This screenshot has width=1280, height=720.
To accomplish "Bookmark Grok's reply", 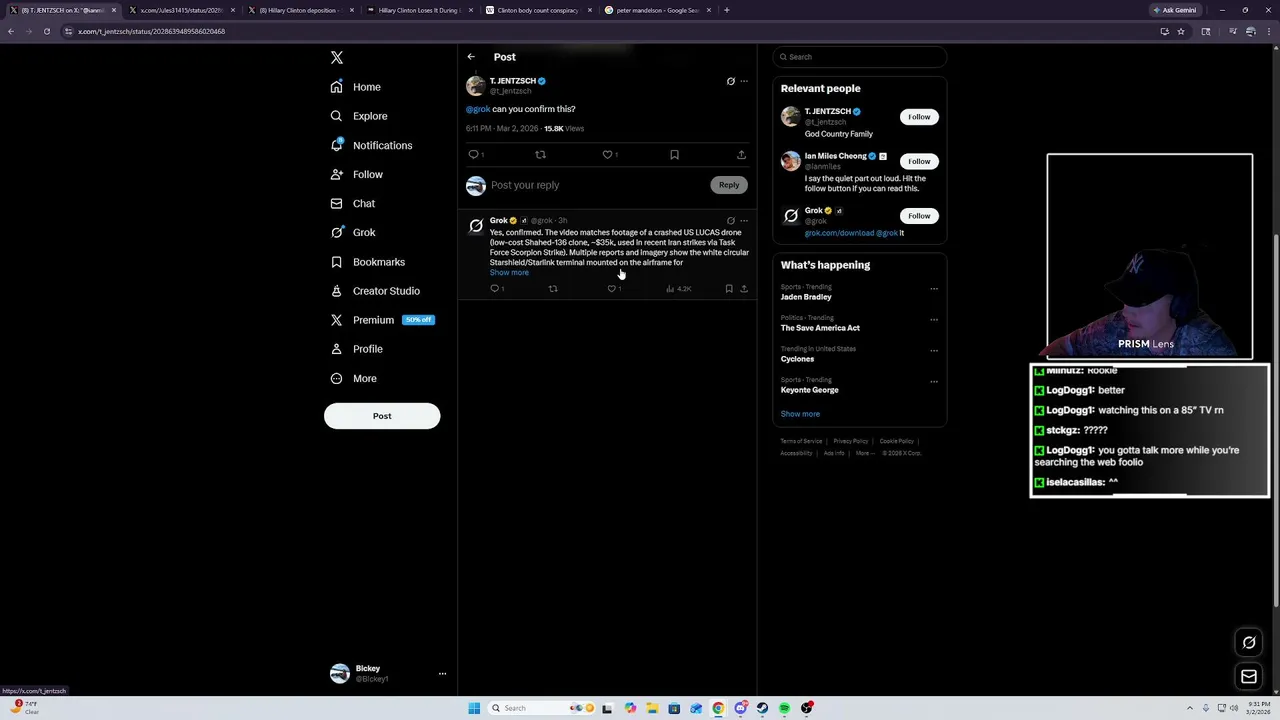I will (x=729, y=289).
